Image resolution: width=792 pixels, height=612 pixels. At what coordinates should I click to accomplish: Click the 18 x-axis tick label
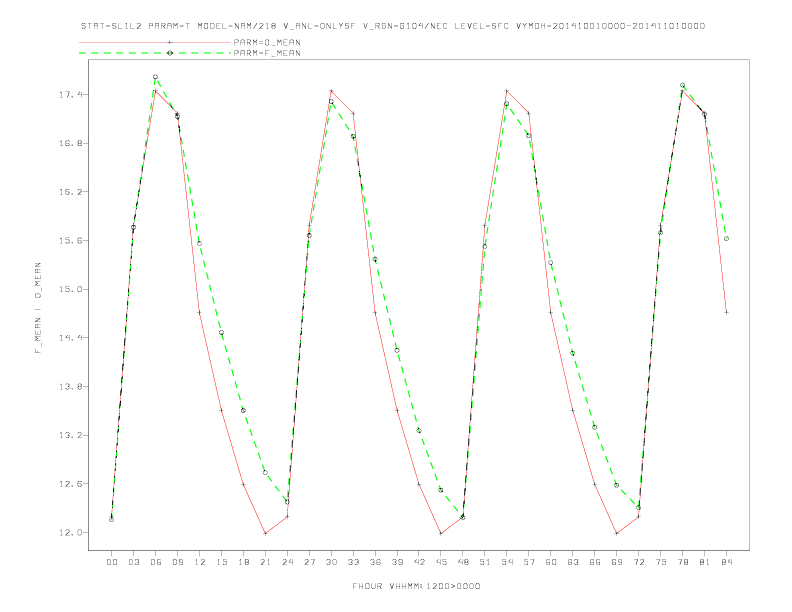click(x=243, y=562)
